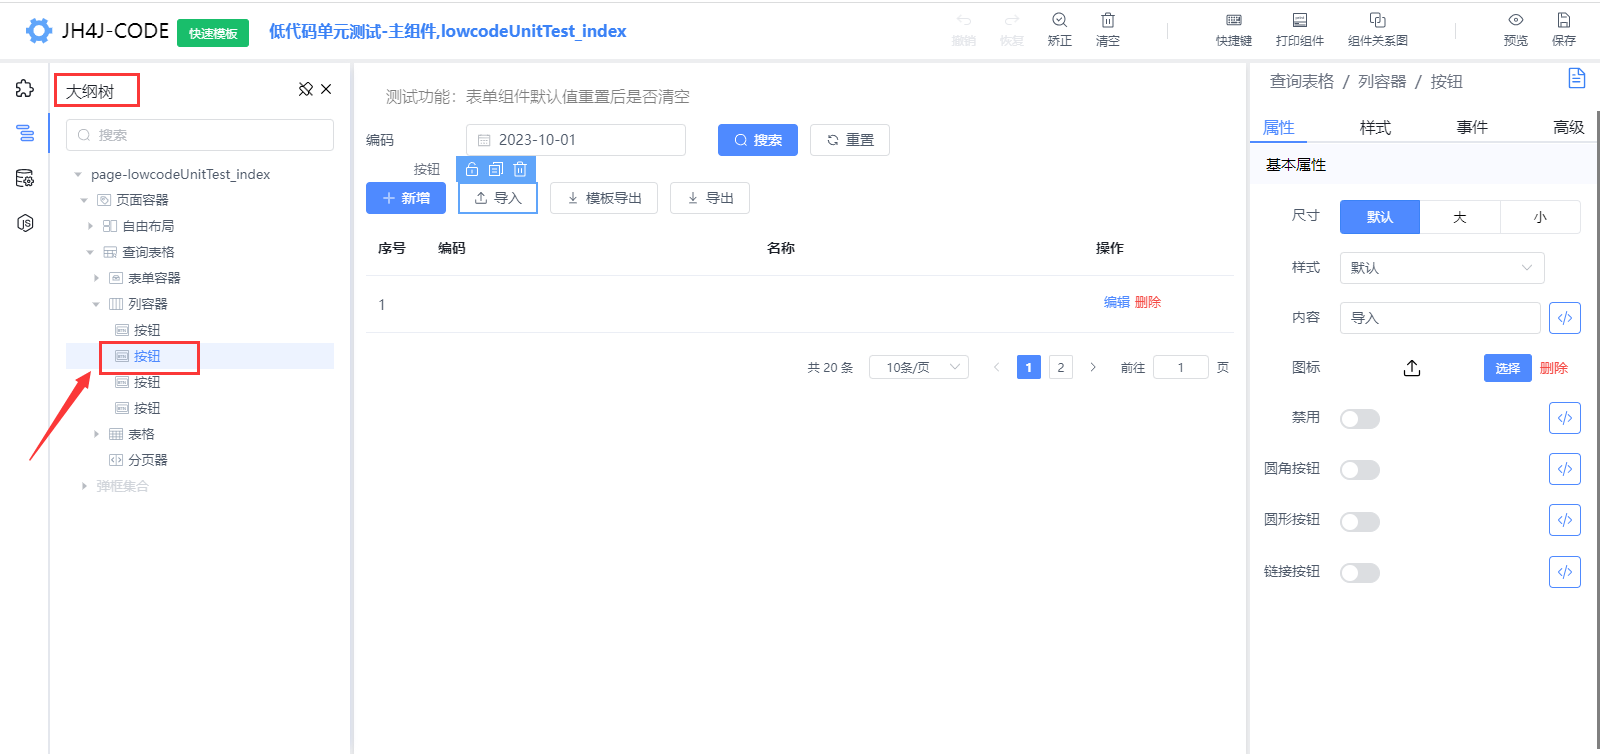This screenshot has height=754, width=1600.
Task: Click the 保存 save icon
Action: (x=1564, y=20)
